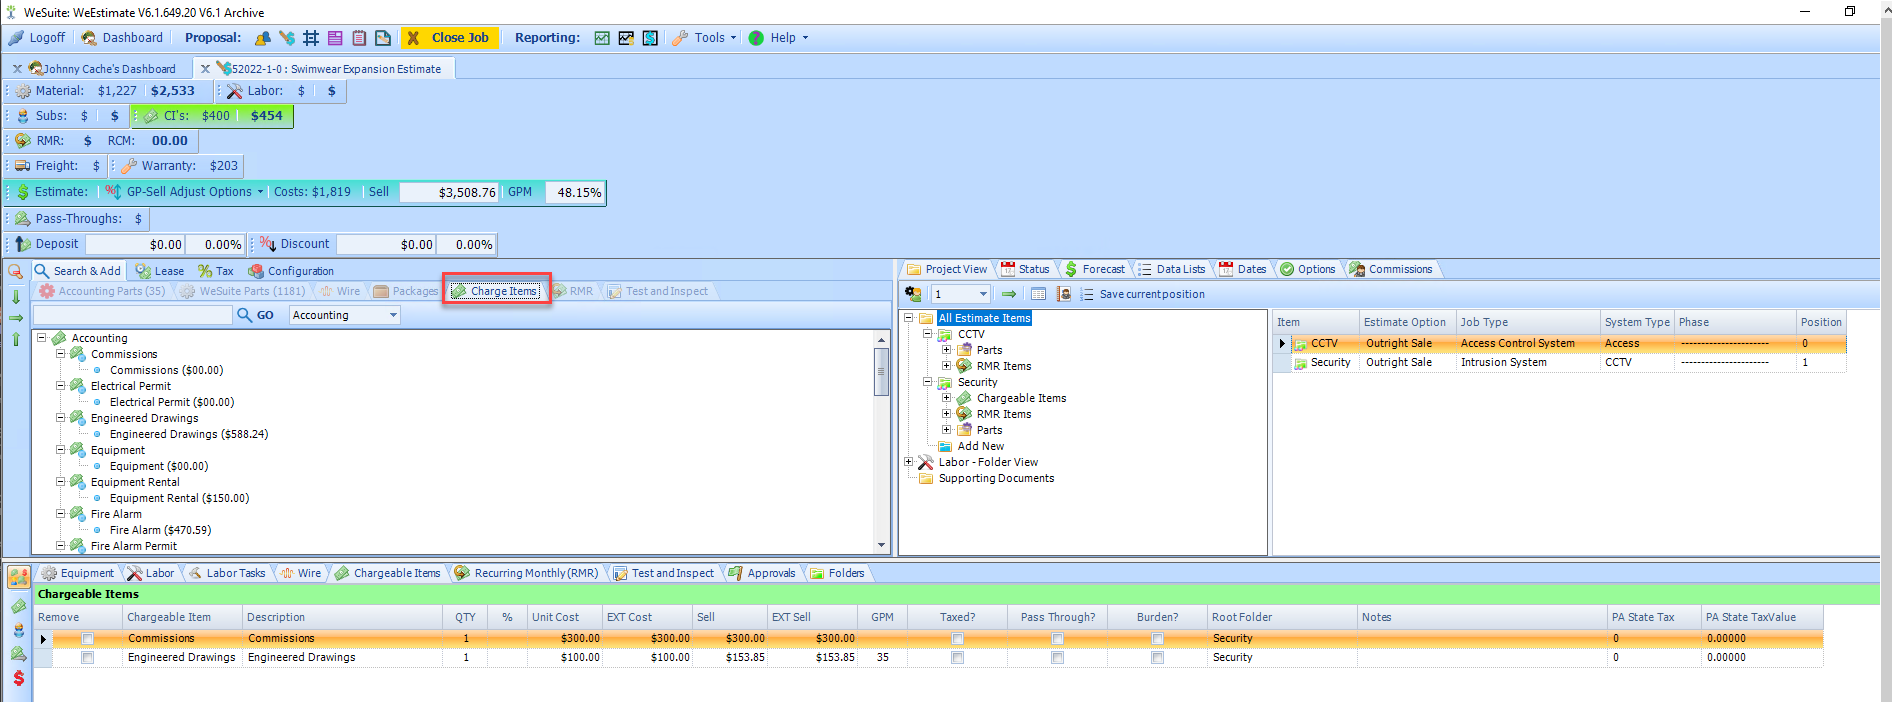Open the Accounting category dropdown

tap(393, 315)
